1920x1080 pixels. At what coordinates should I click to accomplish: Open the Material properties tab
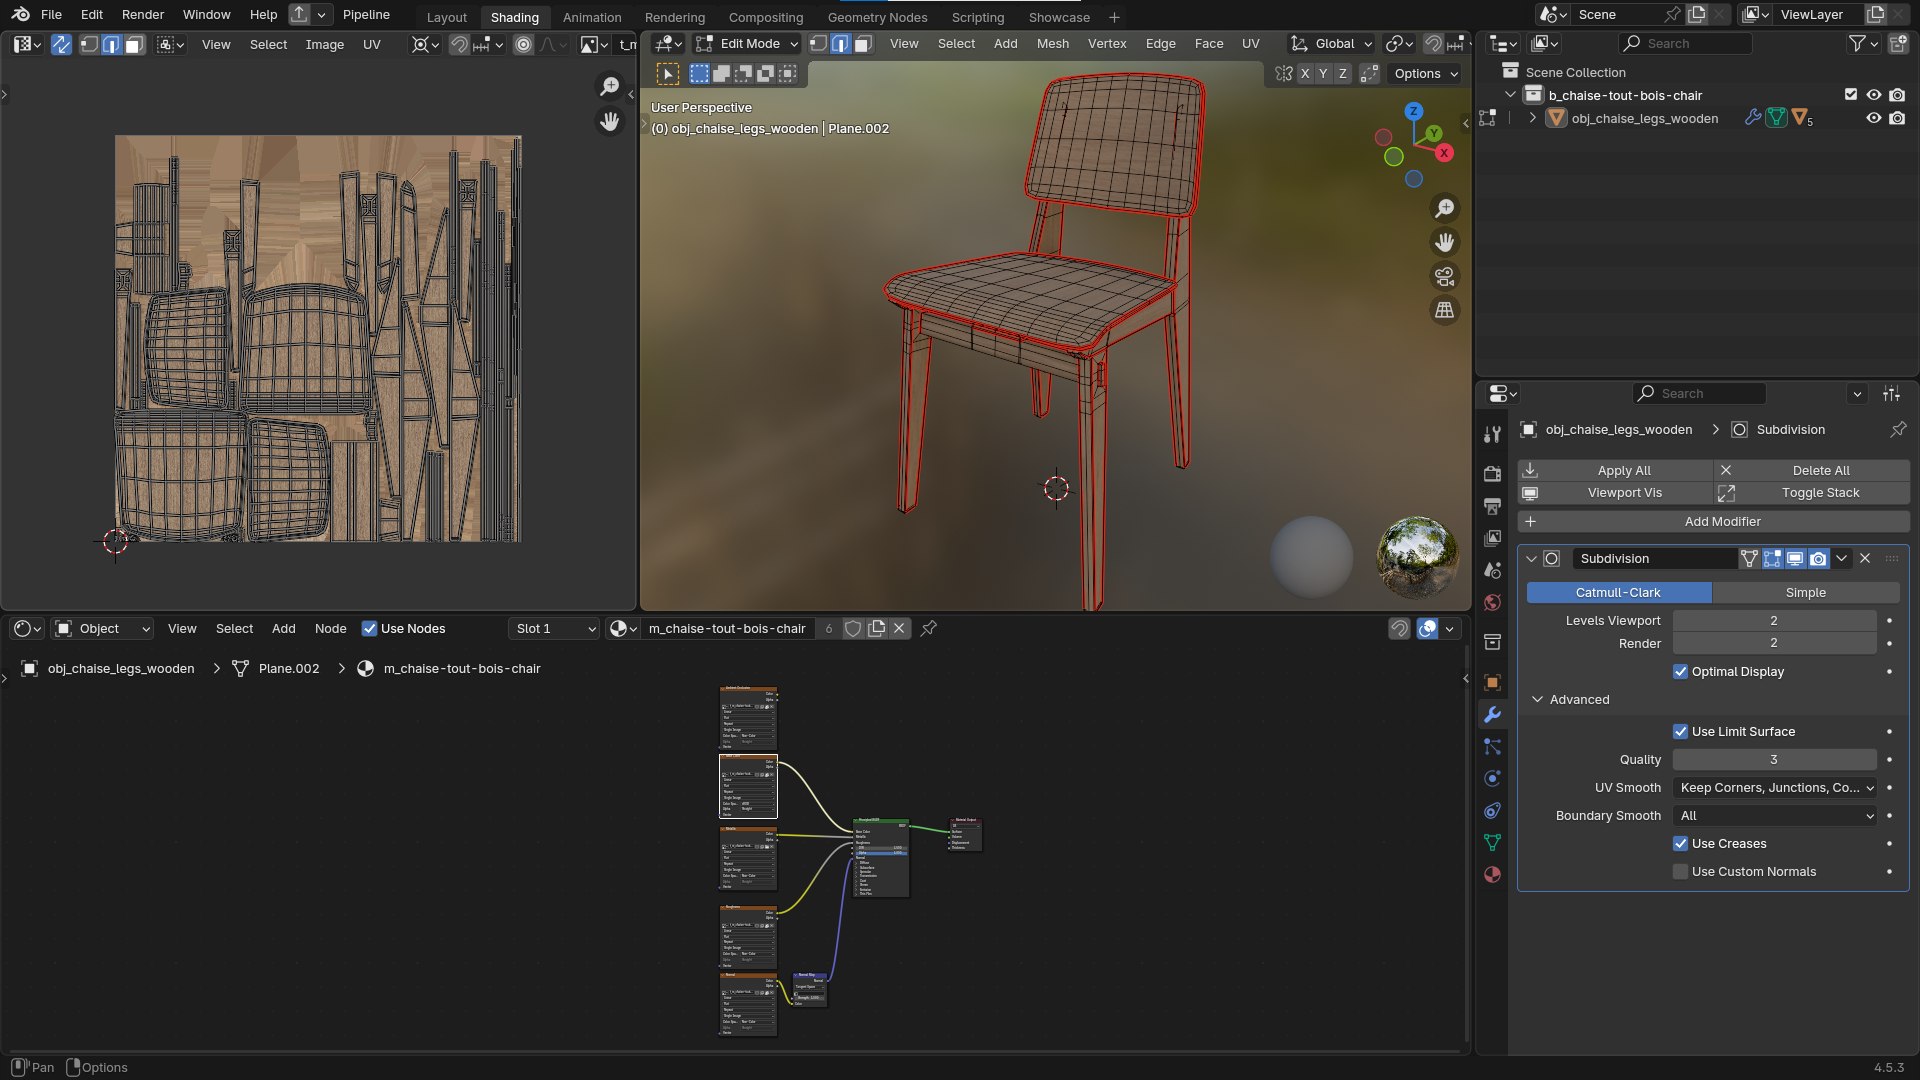pyautogui.click(x=1492, y=875)
